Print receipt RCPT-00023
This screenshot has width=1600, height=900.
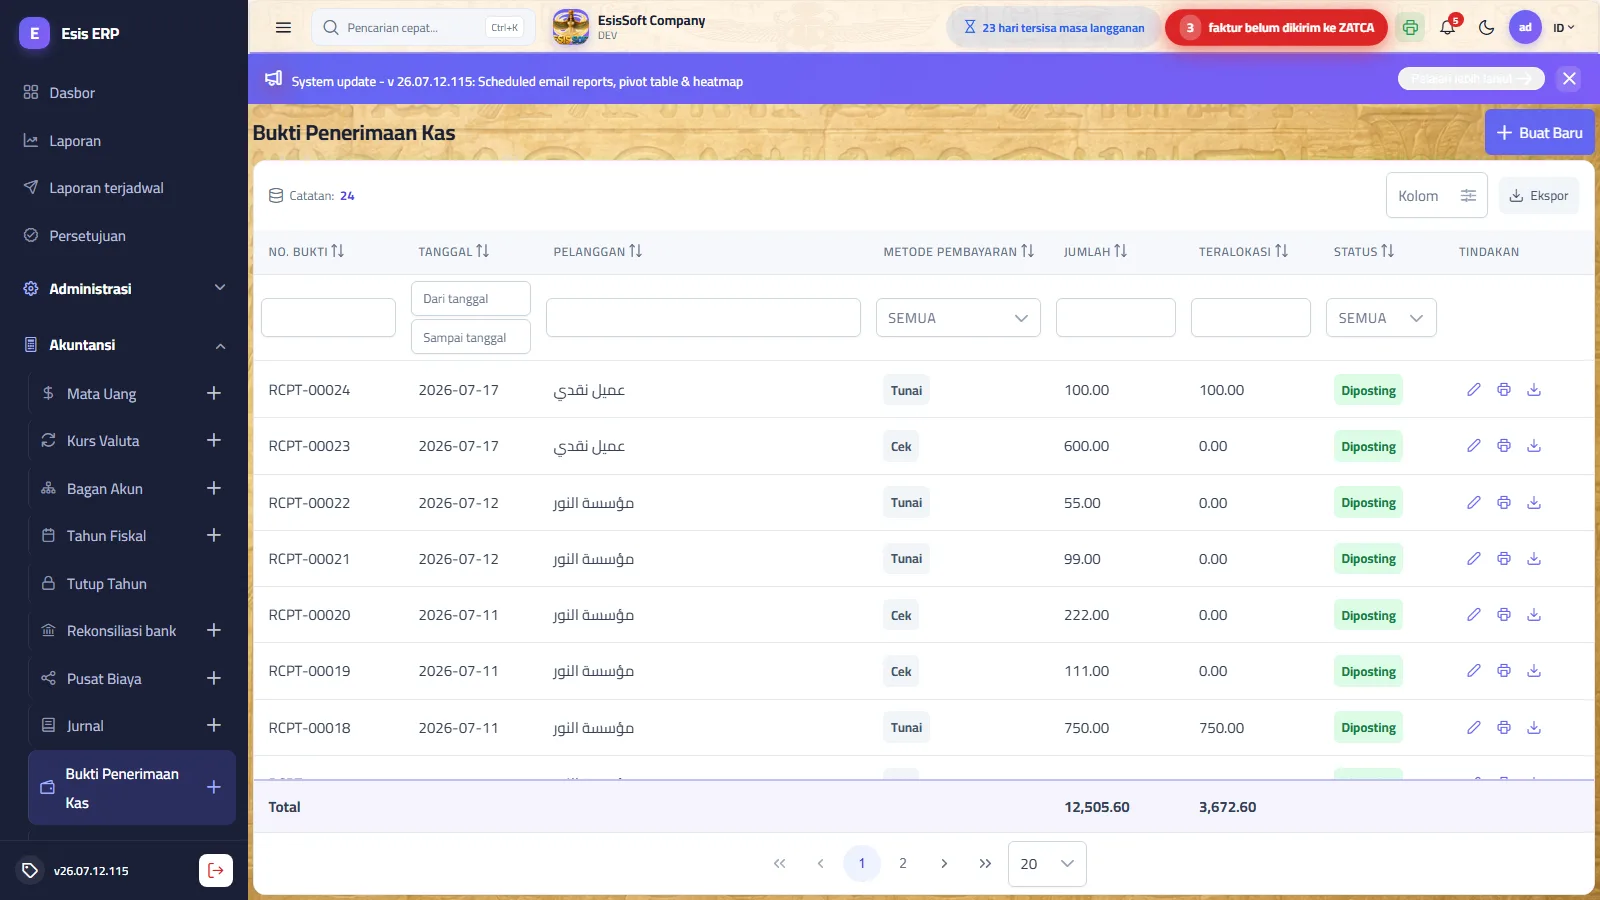[1504, 446]
